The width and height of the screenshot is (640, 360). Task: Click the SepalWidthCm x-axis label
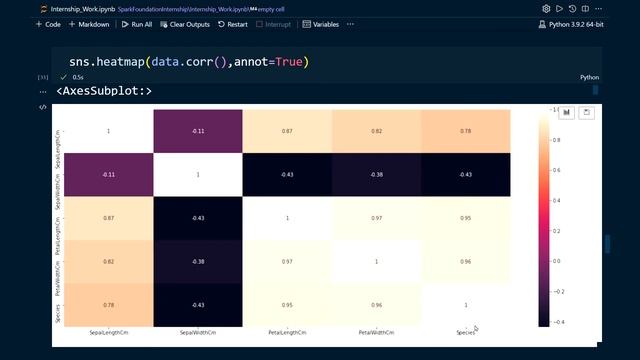point(198,333)
